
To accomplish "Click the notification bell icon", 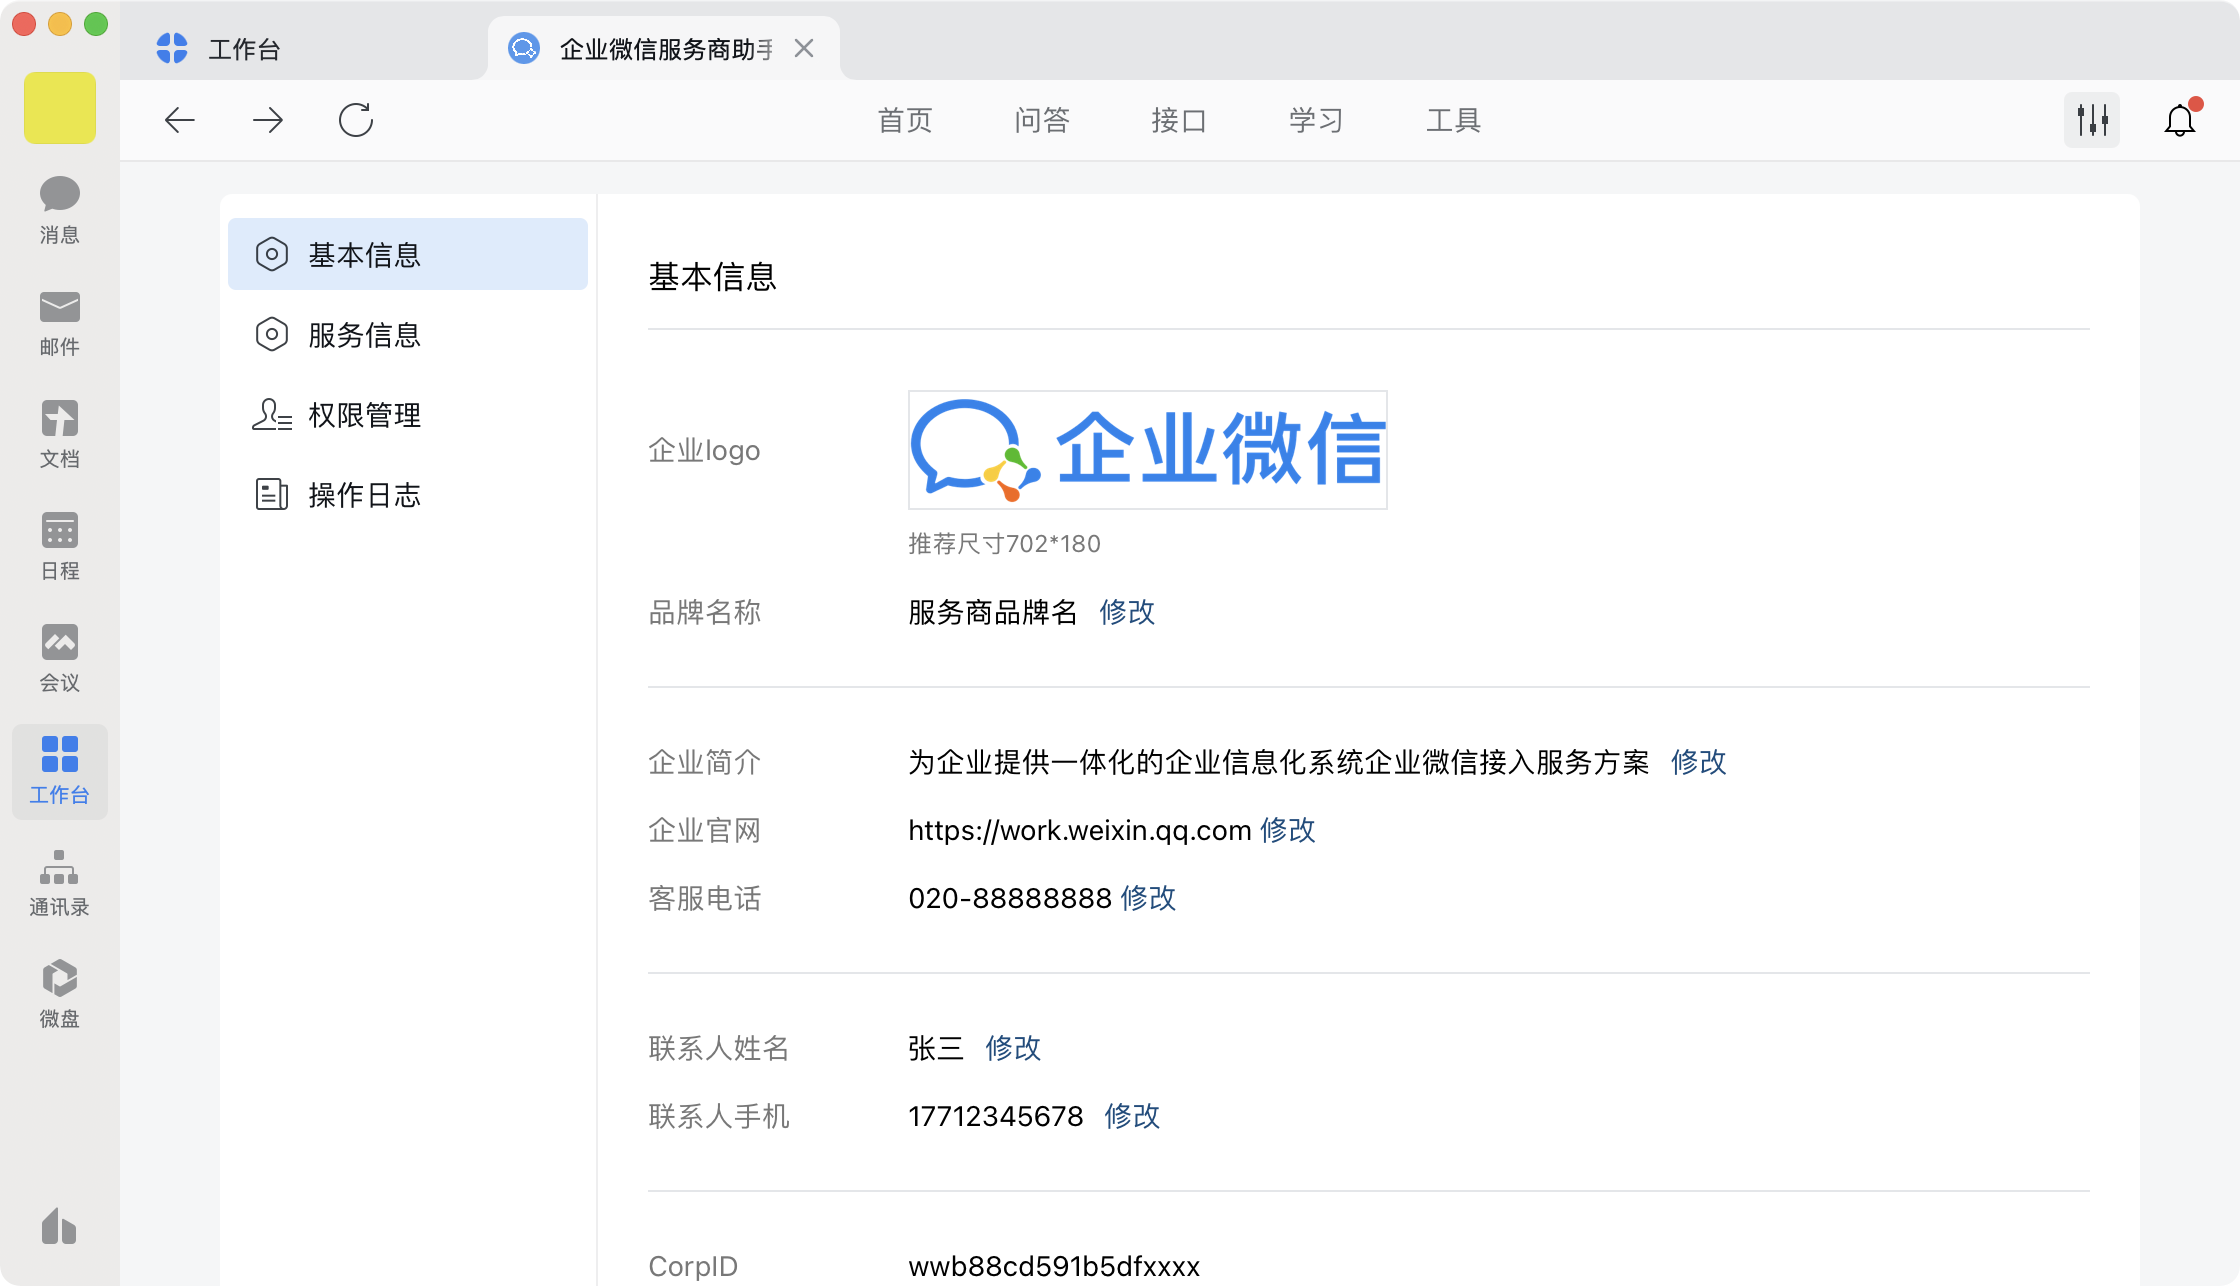I will click(x=2180, y=120).
